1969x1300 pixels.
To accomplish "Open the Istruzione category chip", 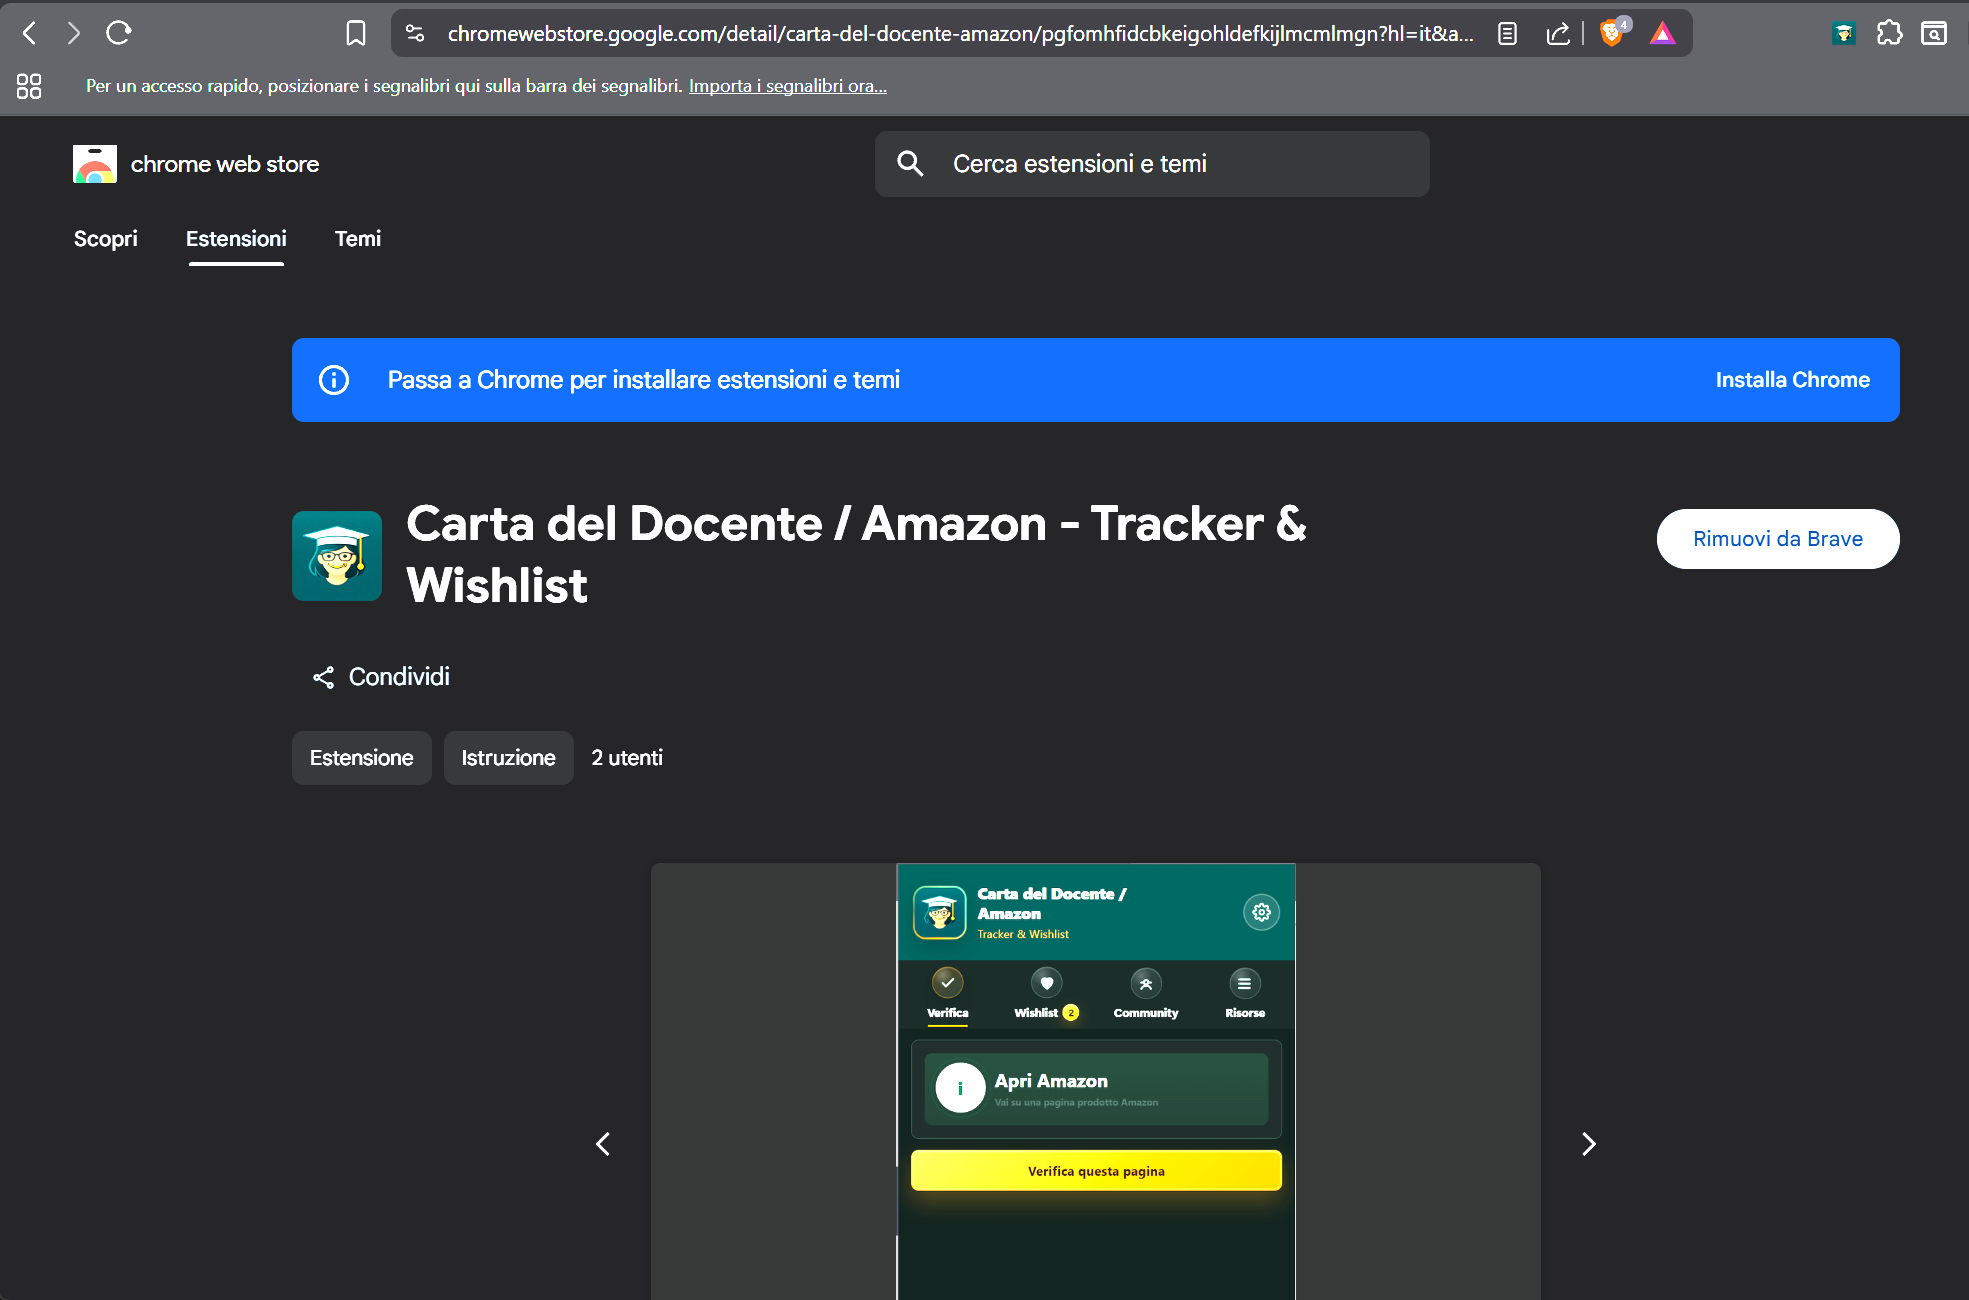I will tap(509, 758).
